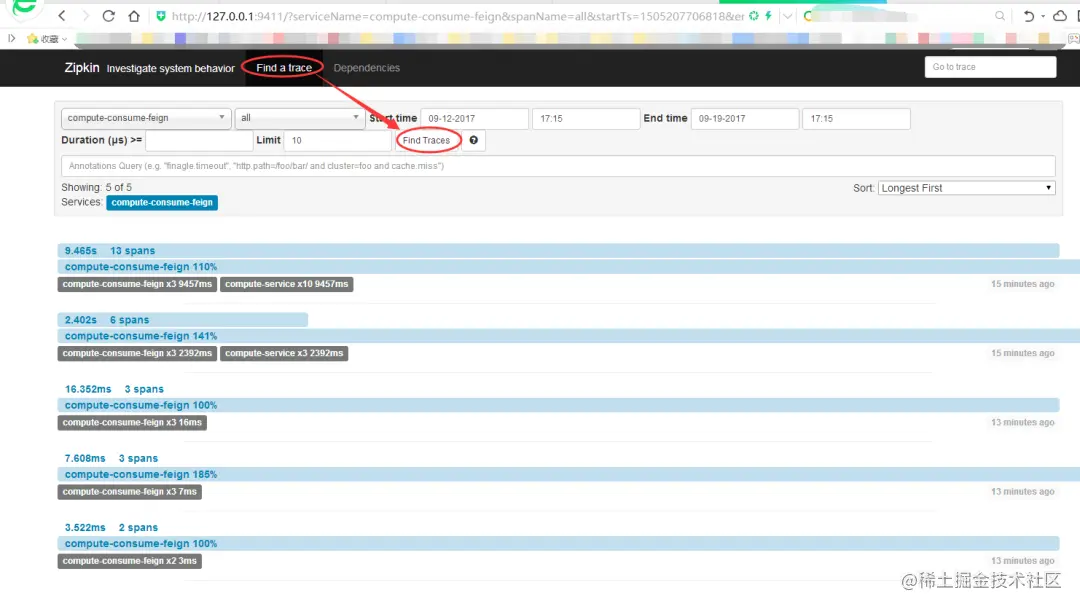The height and width of the screenshot is (609, 1080).
Task: Click the lightning speed-mode icon
Action: coord(768,15)
